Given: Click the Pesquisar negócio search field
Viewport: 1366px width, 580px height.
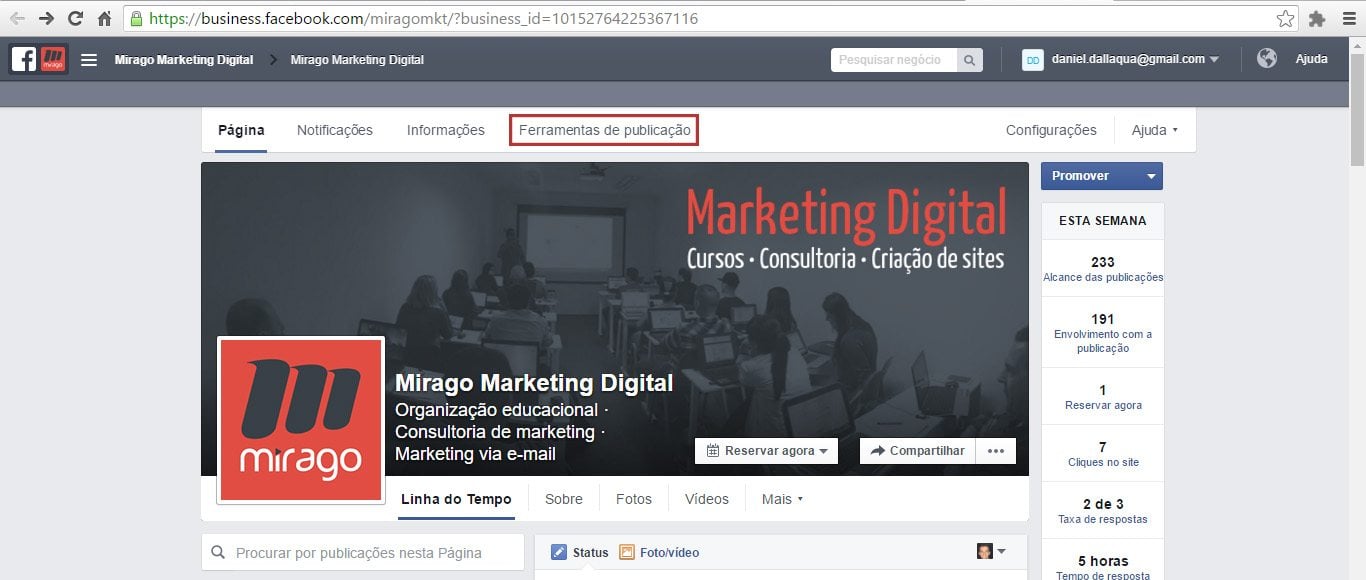Looking at the screenshot, I should pyautogui.click(x=894, y=60).
